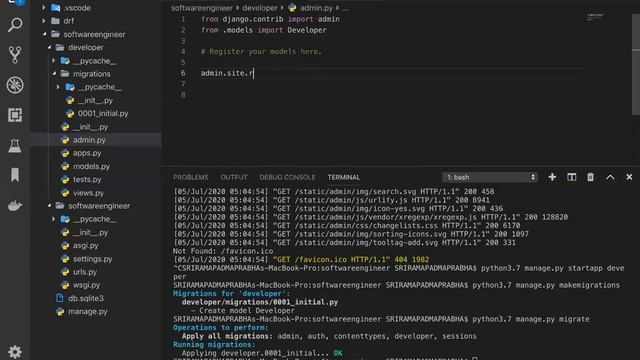Switch to the OUTPUT tab
This screenshot has width=640, height=360.
pos(234,177)
